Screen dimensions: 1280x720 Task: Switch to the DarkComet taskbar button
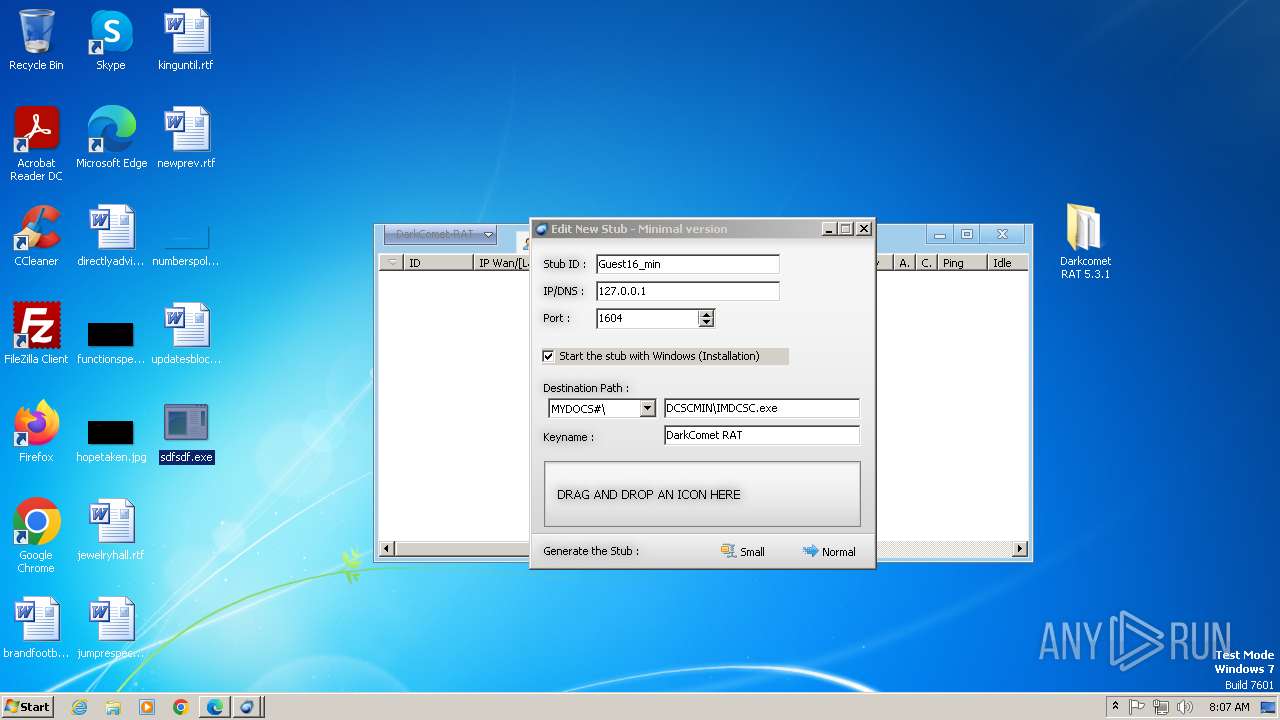tap(248, 707)
